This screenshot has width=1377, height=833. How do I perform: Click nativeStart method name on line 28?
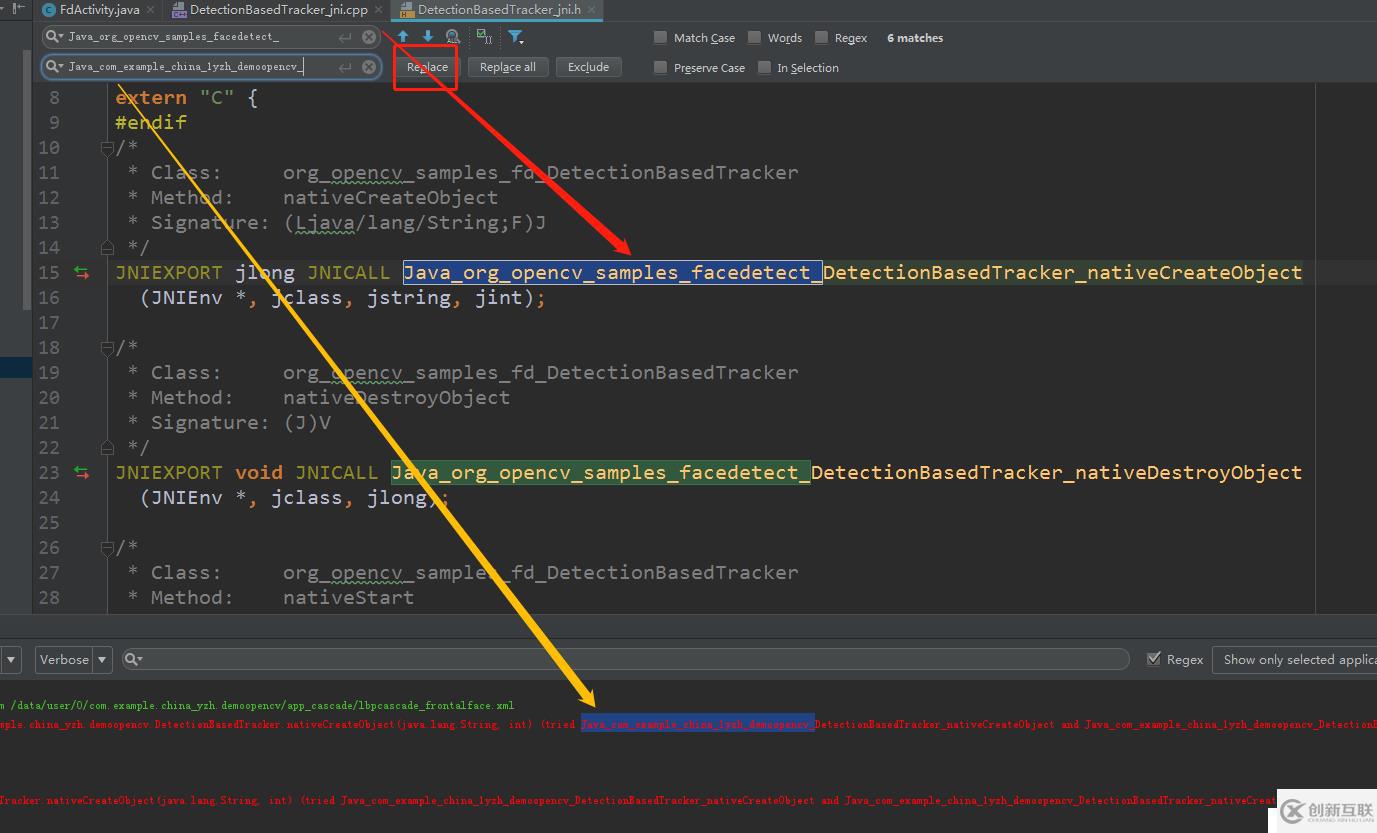348,598
